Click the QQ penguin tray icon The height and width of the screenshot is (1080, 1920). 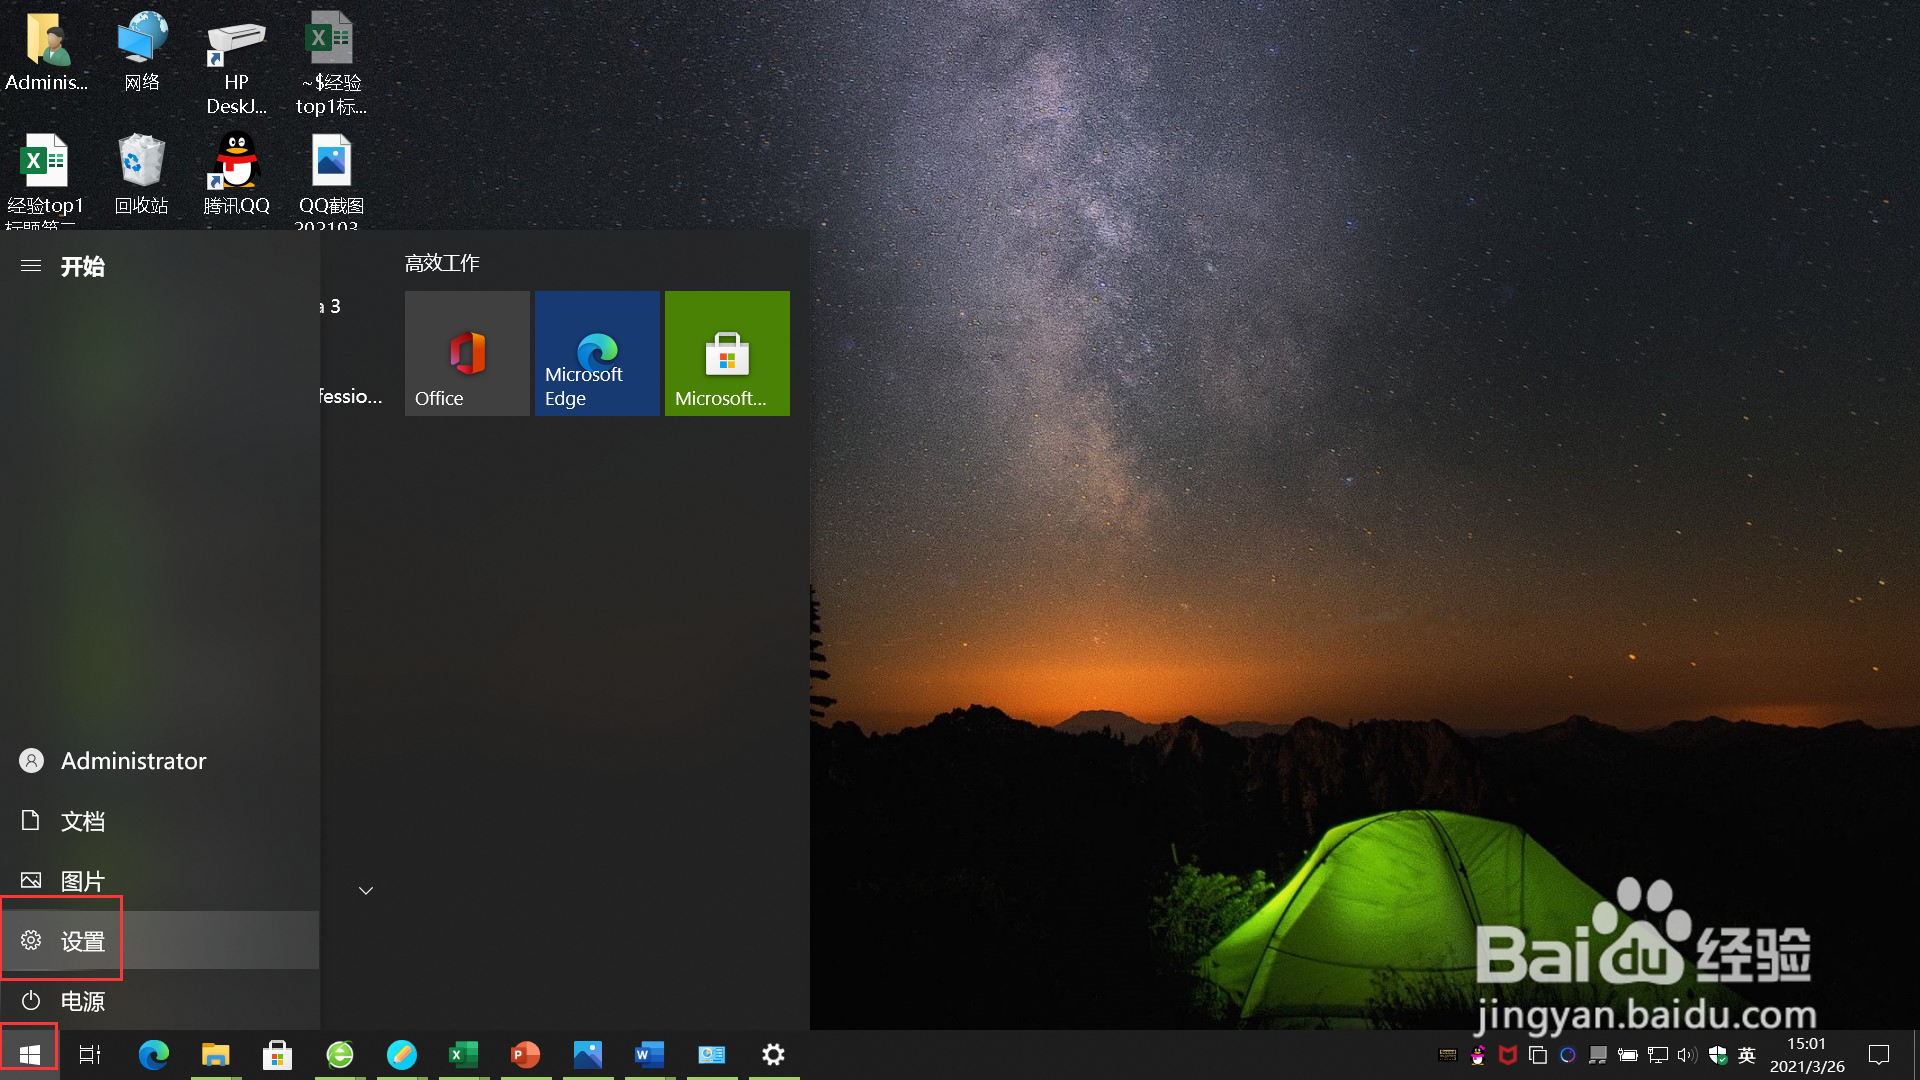click(x=1478, y=1054)
